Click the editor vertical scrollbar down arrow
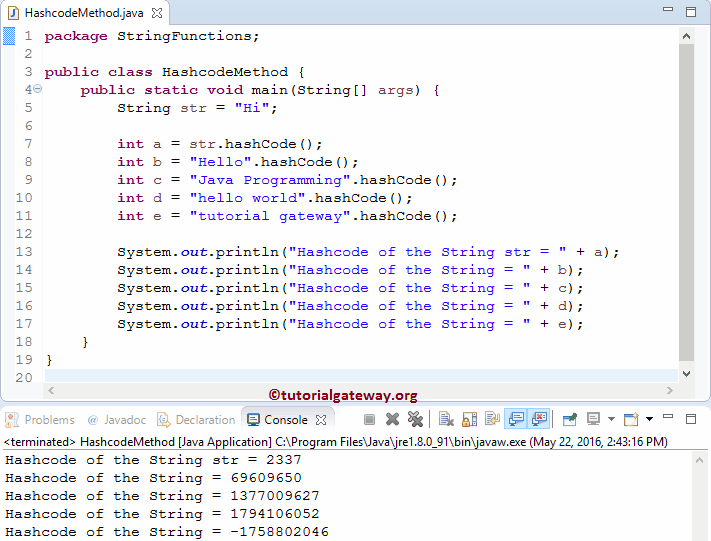 687,374
